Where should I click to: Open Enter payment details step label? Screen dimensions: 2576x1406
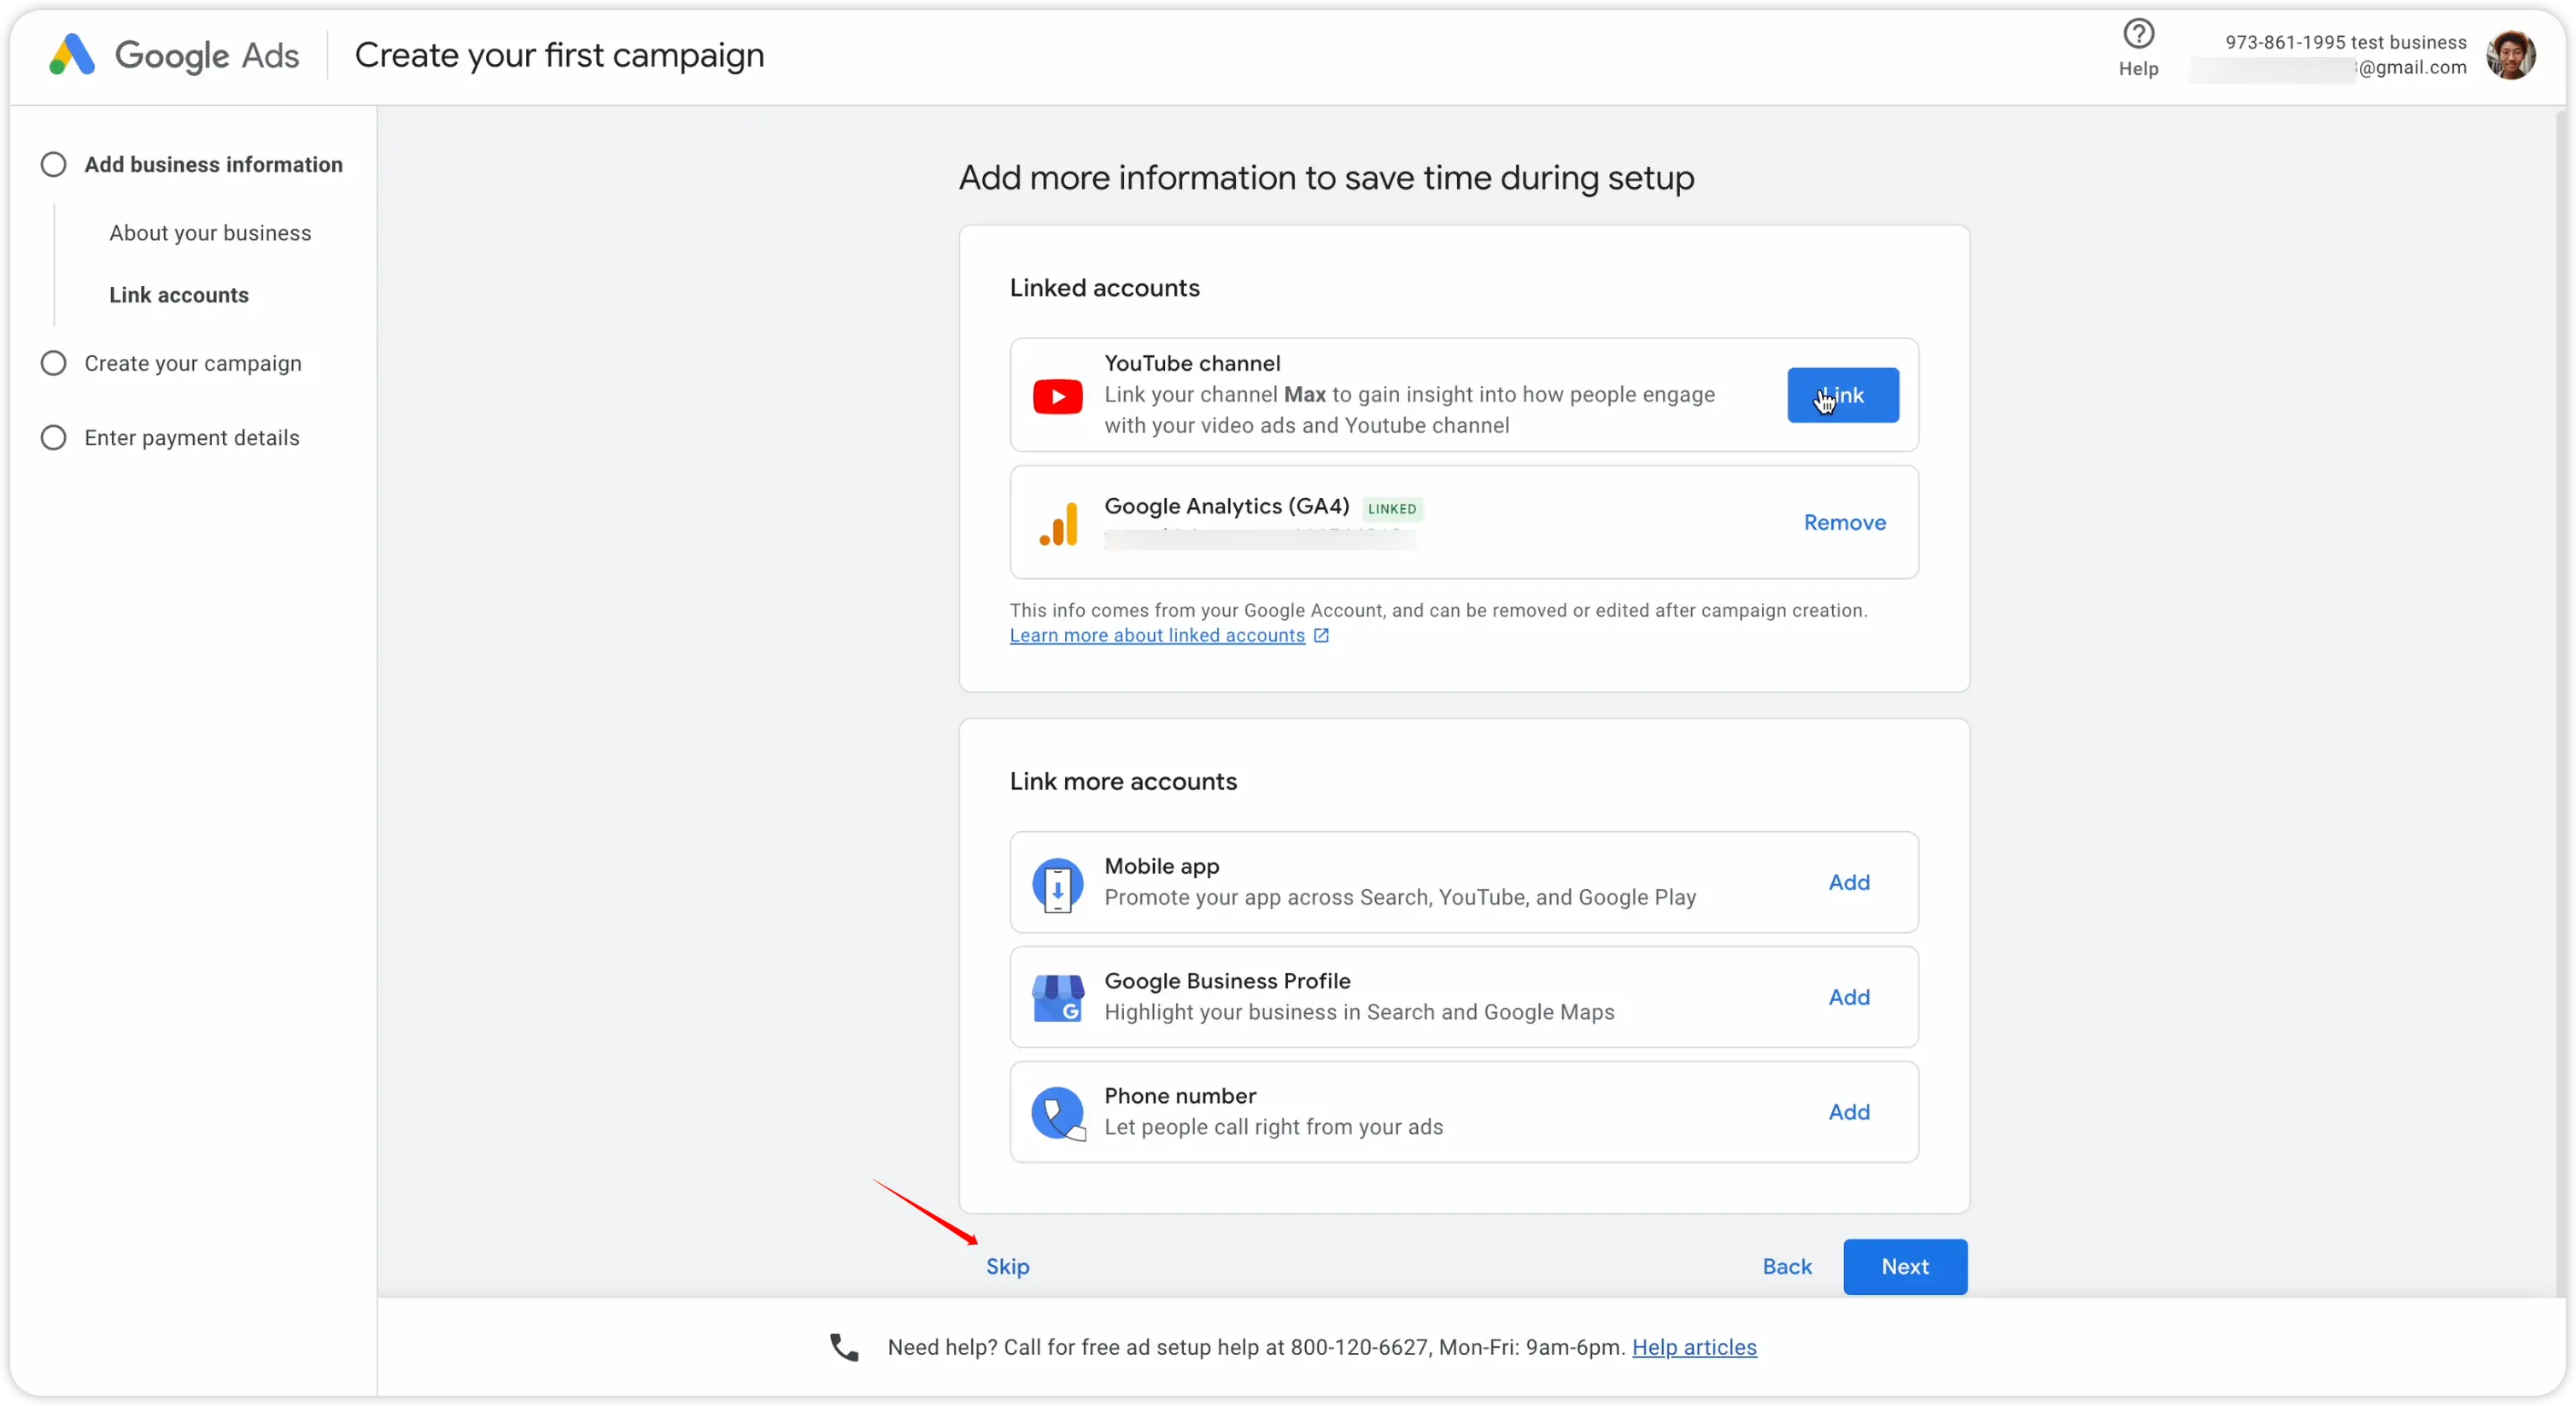[192, 437]
